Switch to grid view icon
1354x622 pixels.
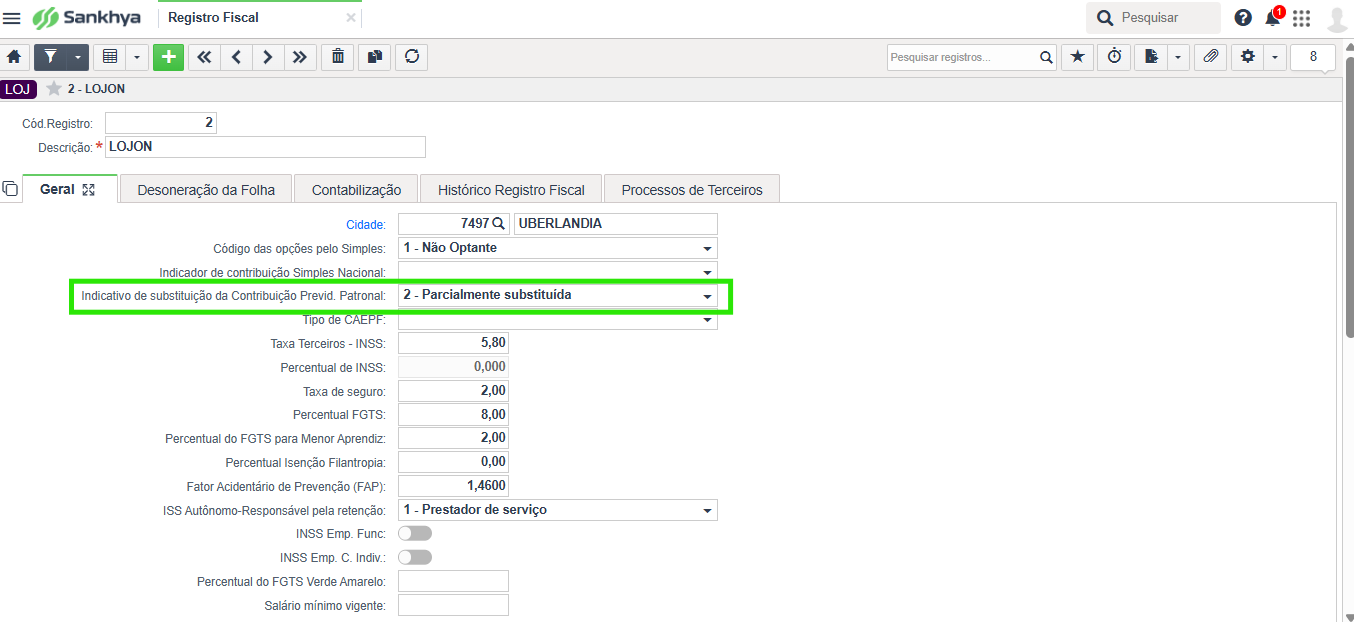pos(110,57)
